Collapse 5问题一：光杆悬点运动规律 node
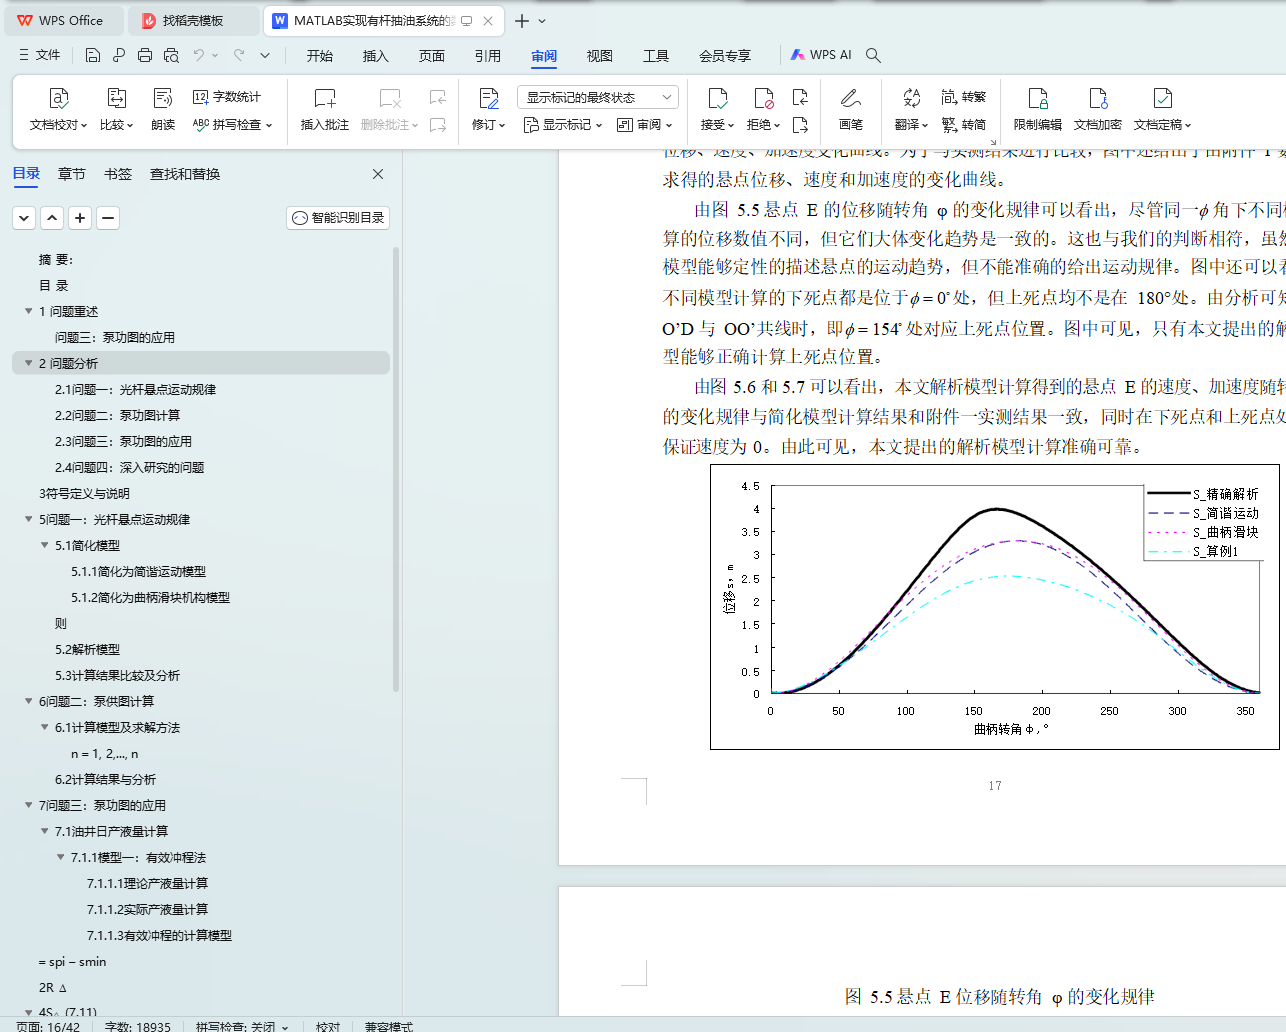Screen dimensions: 1286x1032 pos(29,519)
